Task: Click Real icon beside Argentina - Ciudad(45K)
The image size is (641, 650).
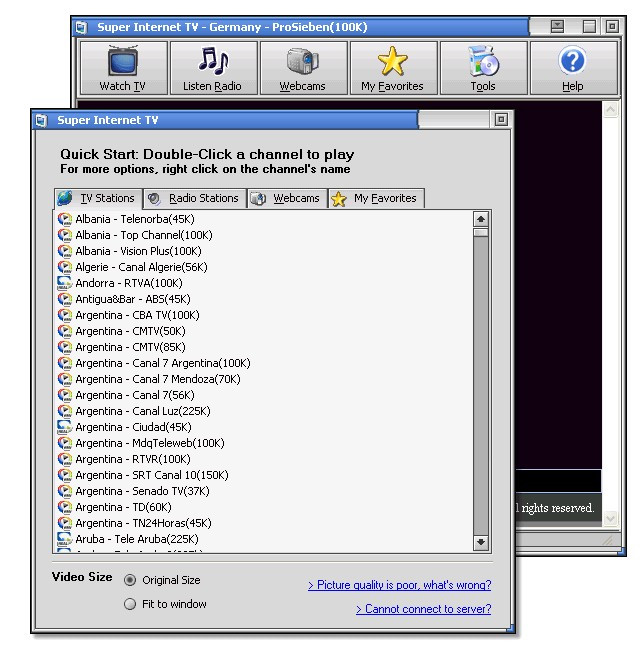Action: (65, 427)
